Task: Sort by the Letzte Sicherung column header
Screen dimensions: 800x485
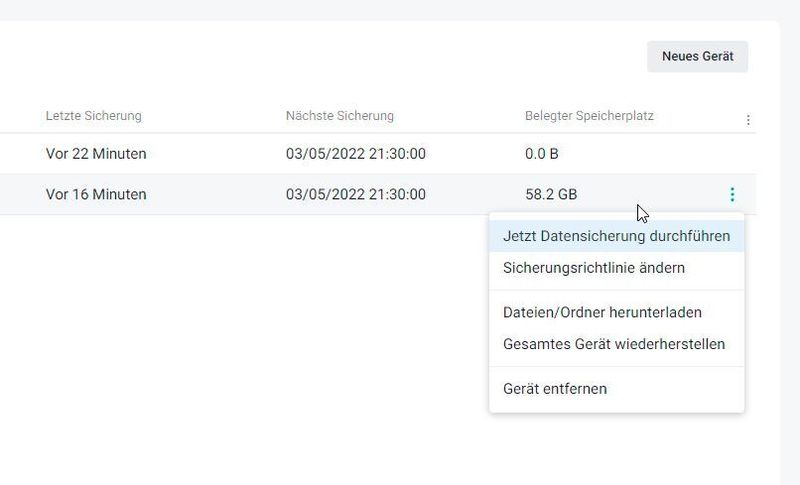Action: point(94,116)
